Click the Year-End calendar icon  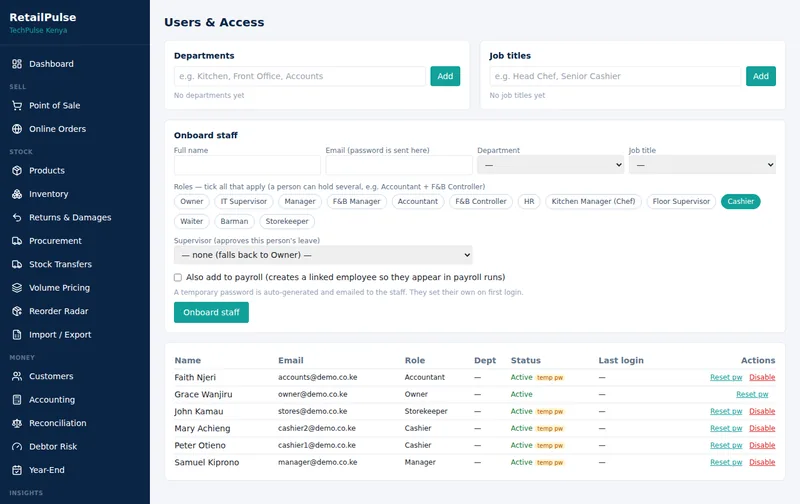click(17, 470)
